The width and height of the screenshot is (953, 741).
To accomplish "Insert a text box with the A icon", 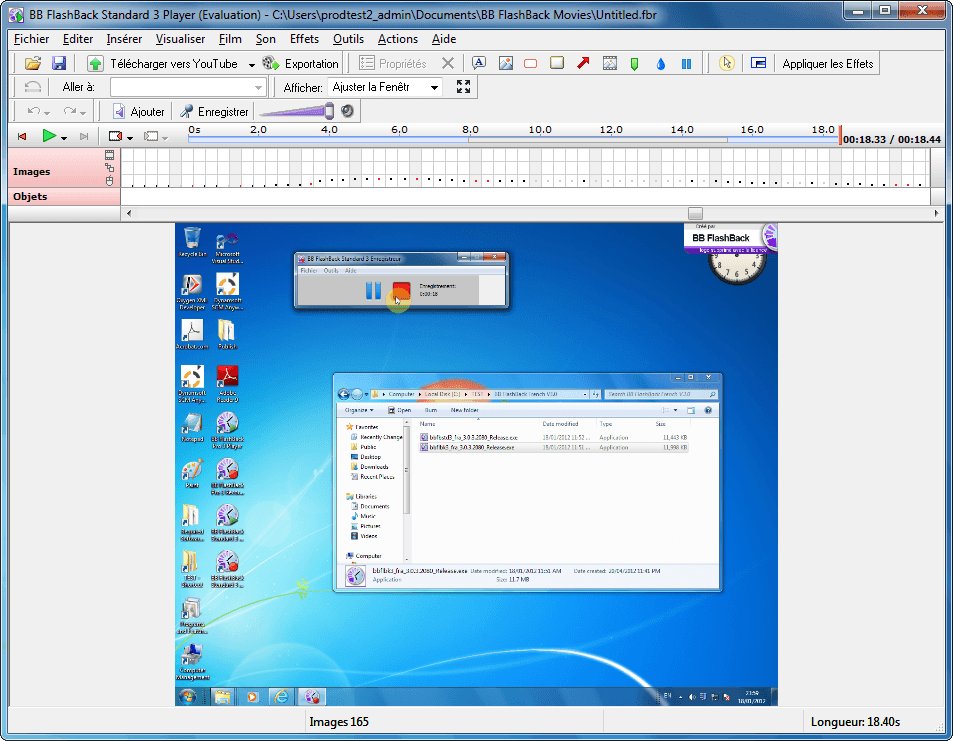I will coord(479,63).
